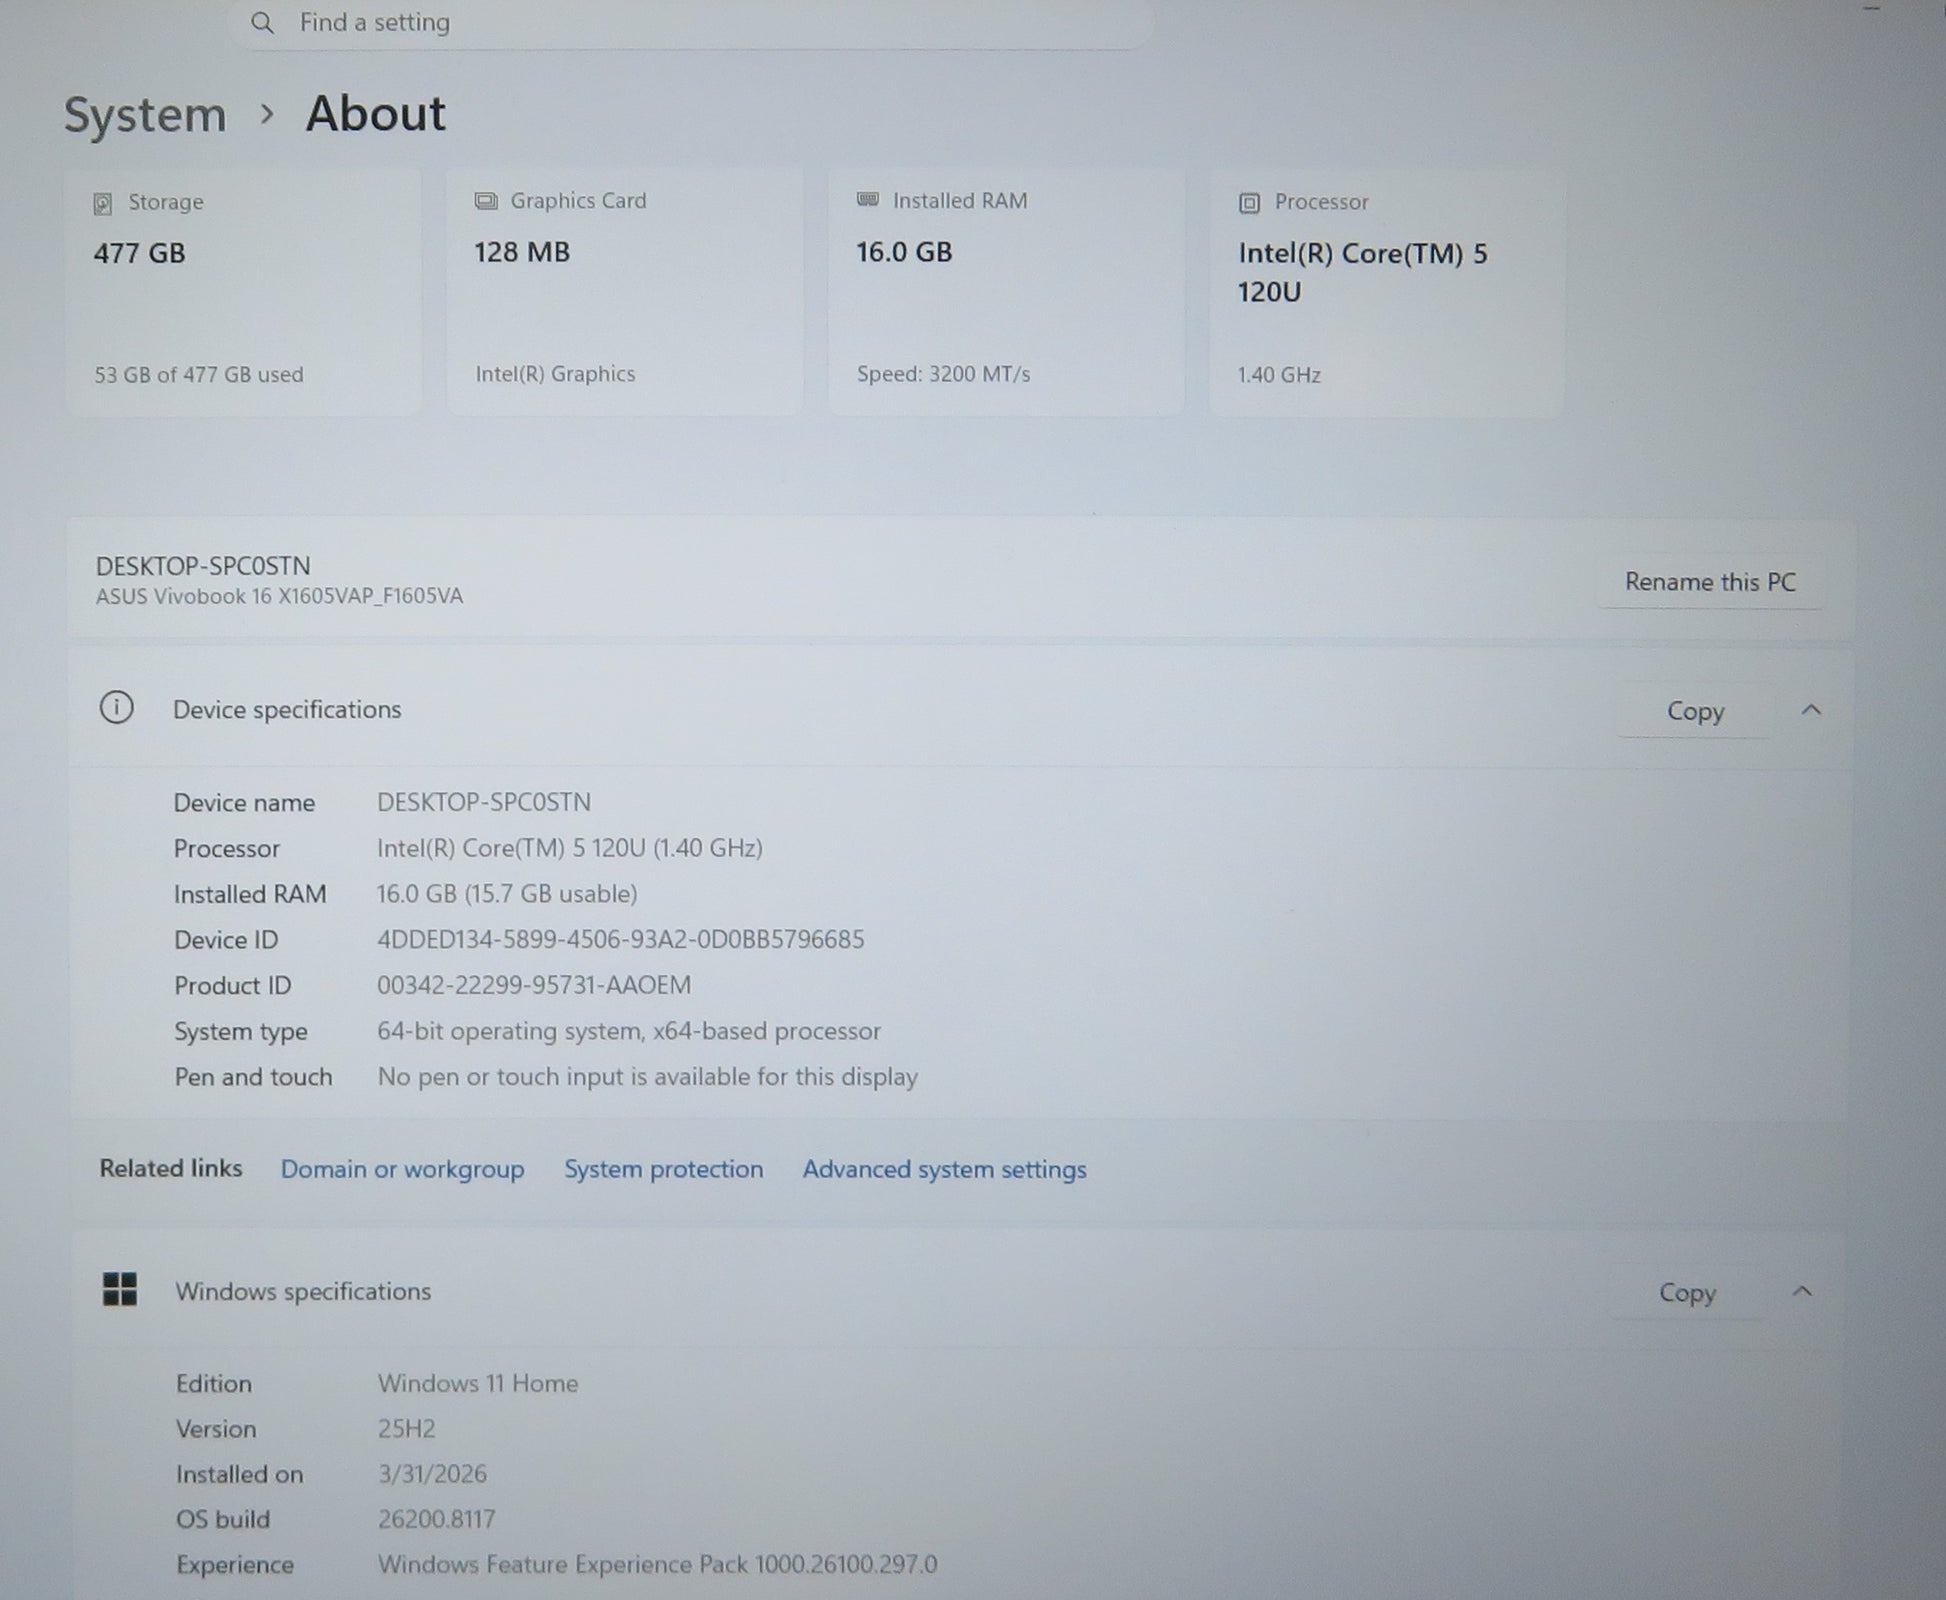Open the 477 GB Storage card
The image size is (1946, 1600).
coord(243,291)
